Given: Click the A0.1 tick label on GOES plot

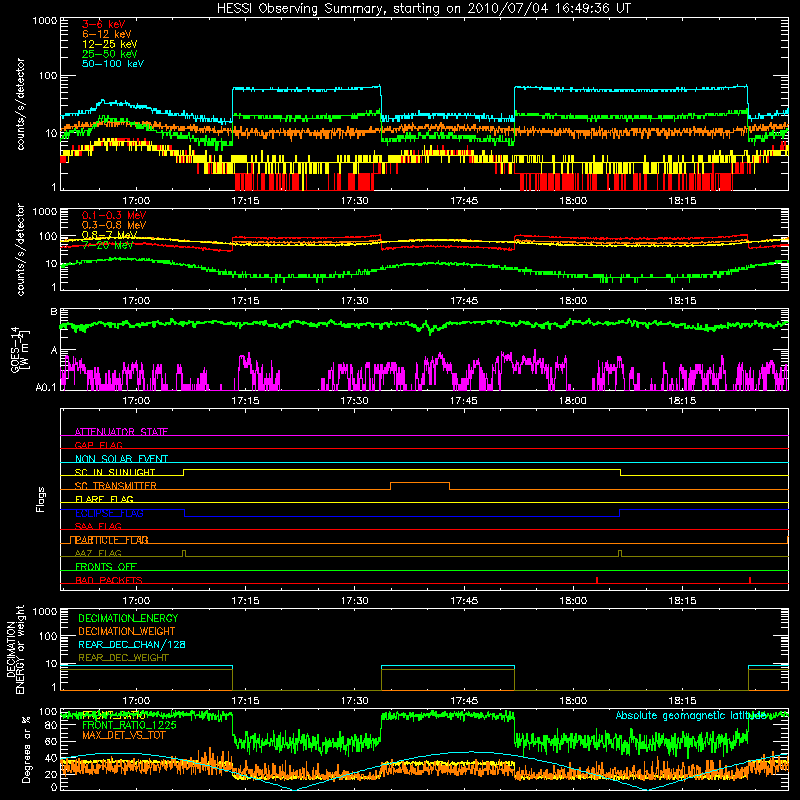Looking at the screenshot, I should click(x=46, y=388).
